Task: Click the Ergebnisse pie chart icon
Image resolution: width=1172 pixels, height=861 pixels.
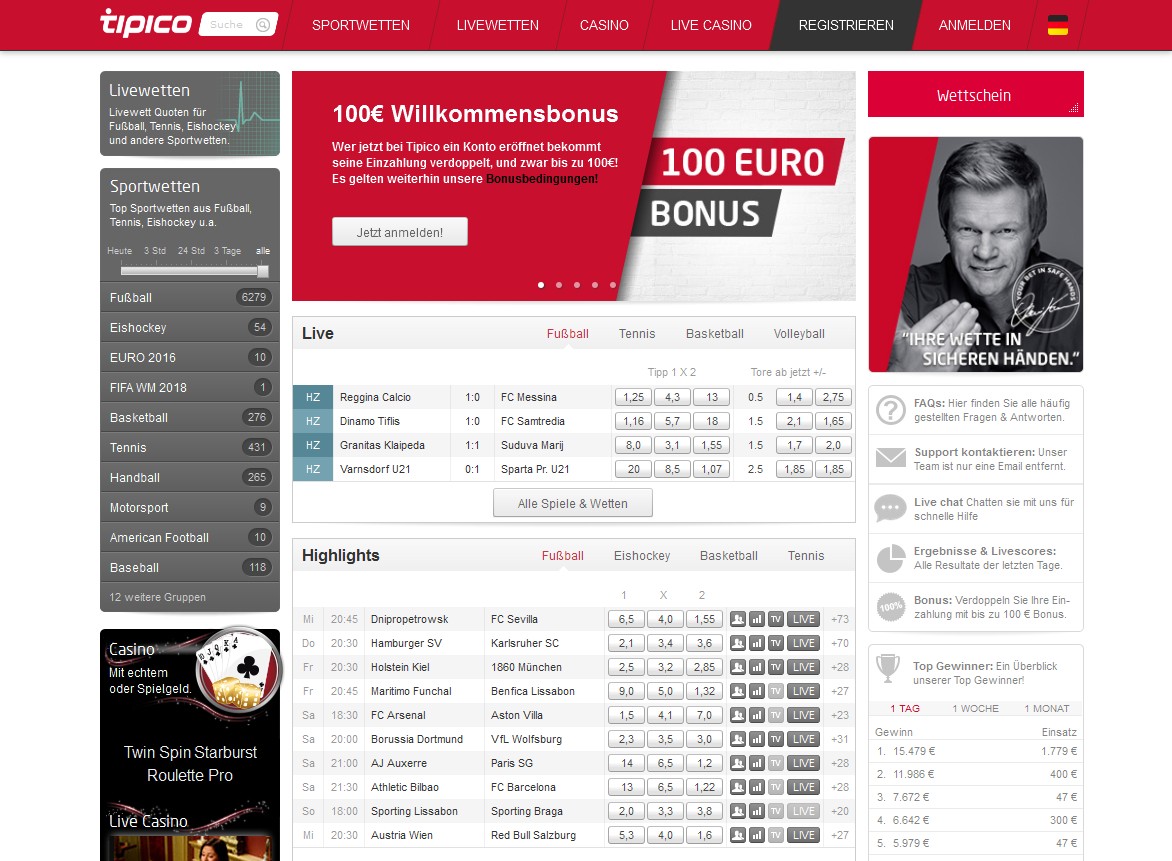Action: tap(890, 558)
